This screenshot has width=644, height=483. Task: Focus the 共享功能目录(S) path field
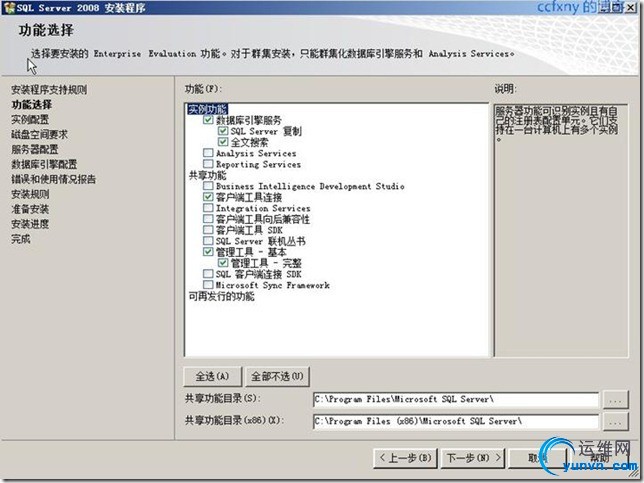455,400
